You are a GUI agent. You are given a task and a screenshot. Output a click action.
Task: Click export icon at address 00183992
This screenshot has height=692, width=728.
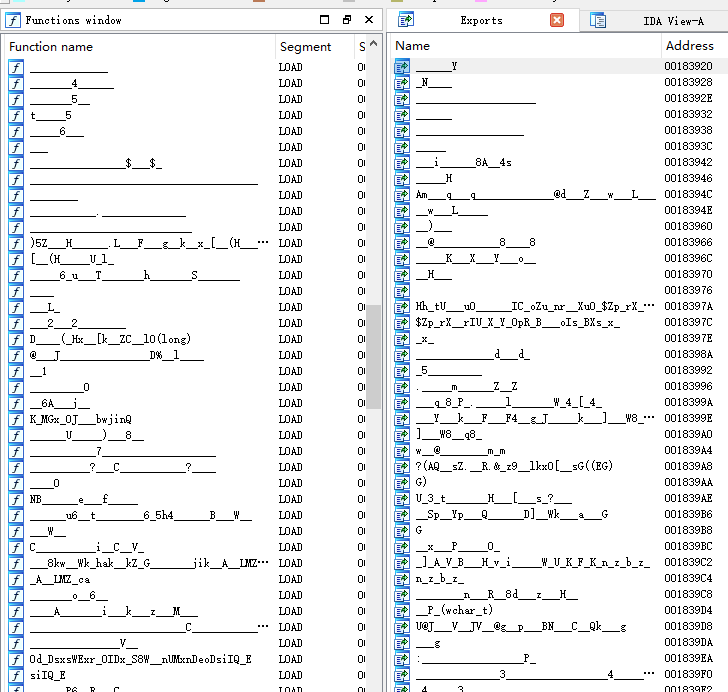click(x=402, y=371)
